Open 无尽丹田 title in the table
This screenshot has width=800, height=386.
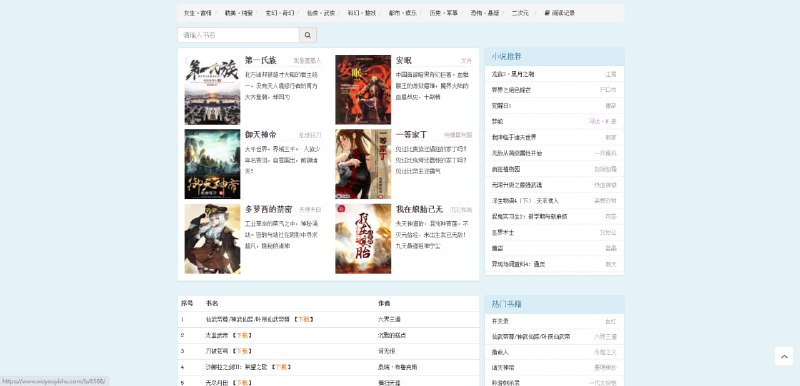(x=218, y=382)
